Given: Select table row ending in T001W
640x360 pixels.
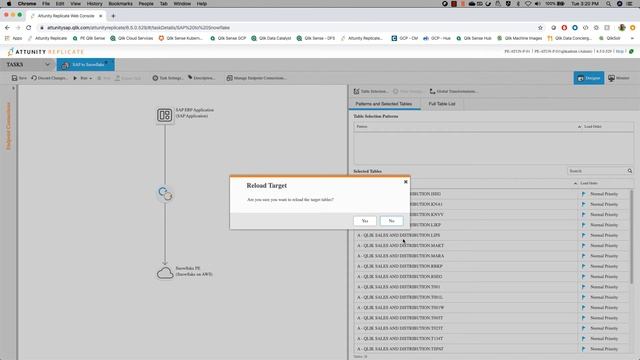Looking at the screenshot, I should pos(491,308).
